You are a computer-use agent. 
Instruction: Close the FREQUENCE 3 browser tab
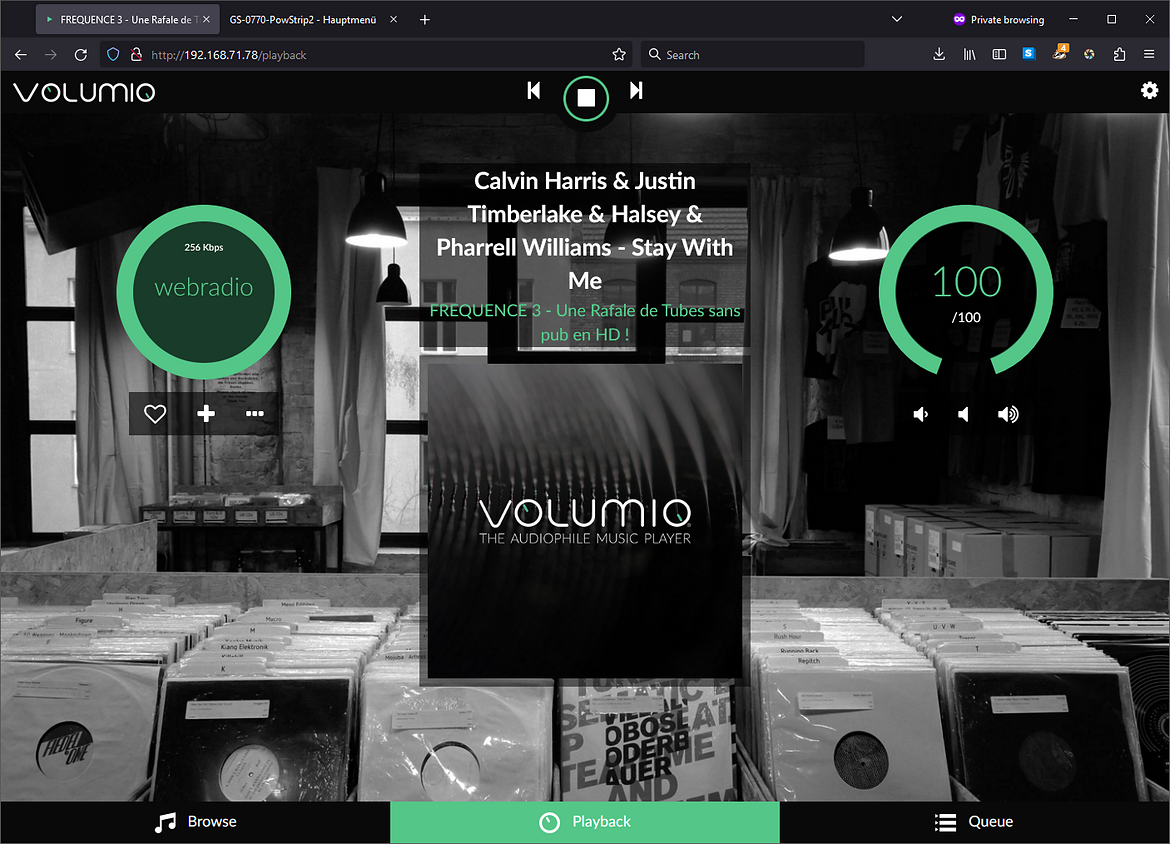(x=207, y=19)
